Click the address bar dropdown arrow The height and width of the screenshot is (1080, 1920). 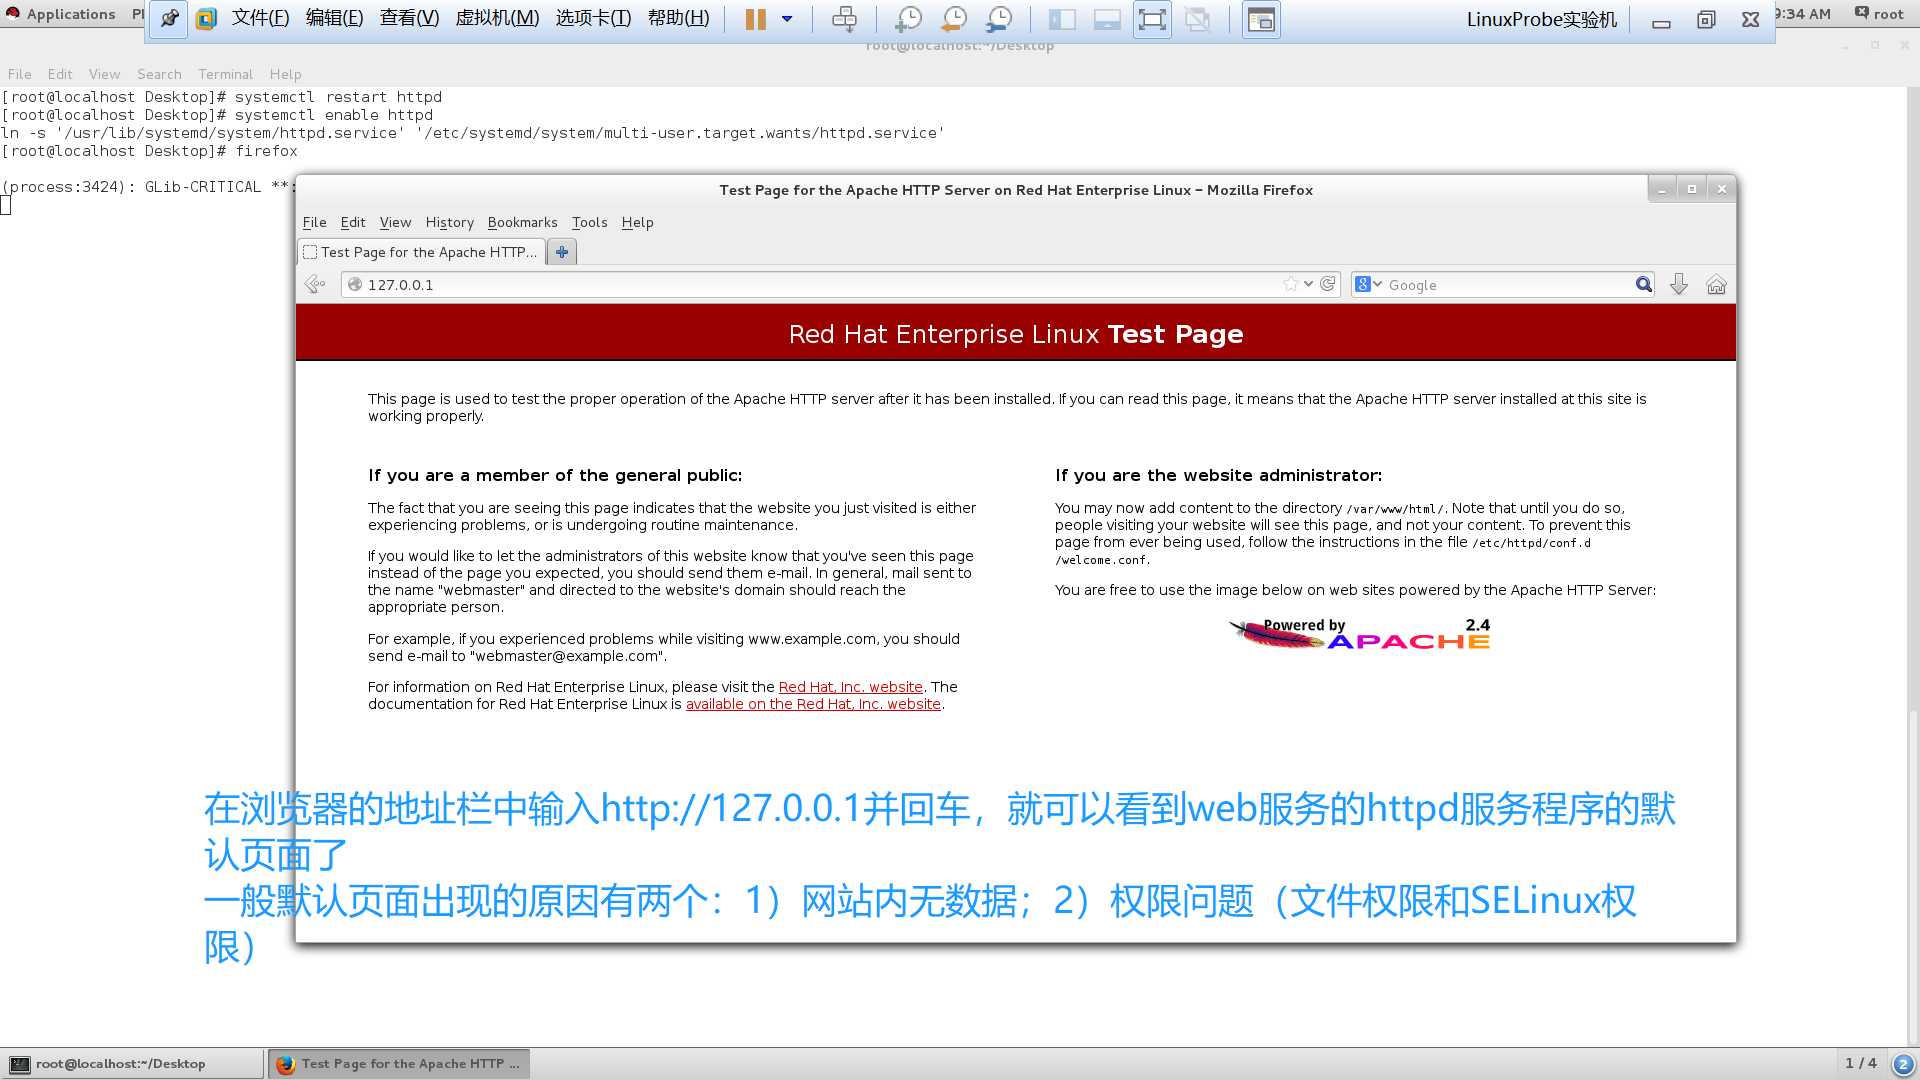(x=1308, y=284)
